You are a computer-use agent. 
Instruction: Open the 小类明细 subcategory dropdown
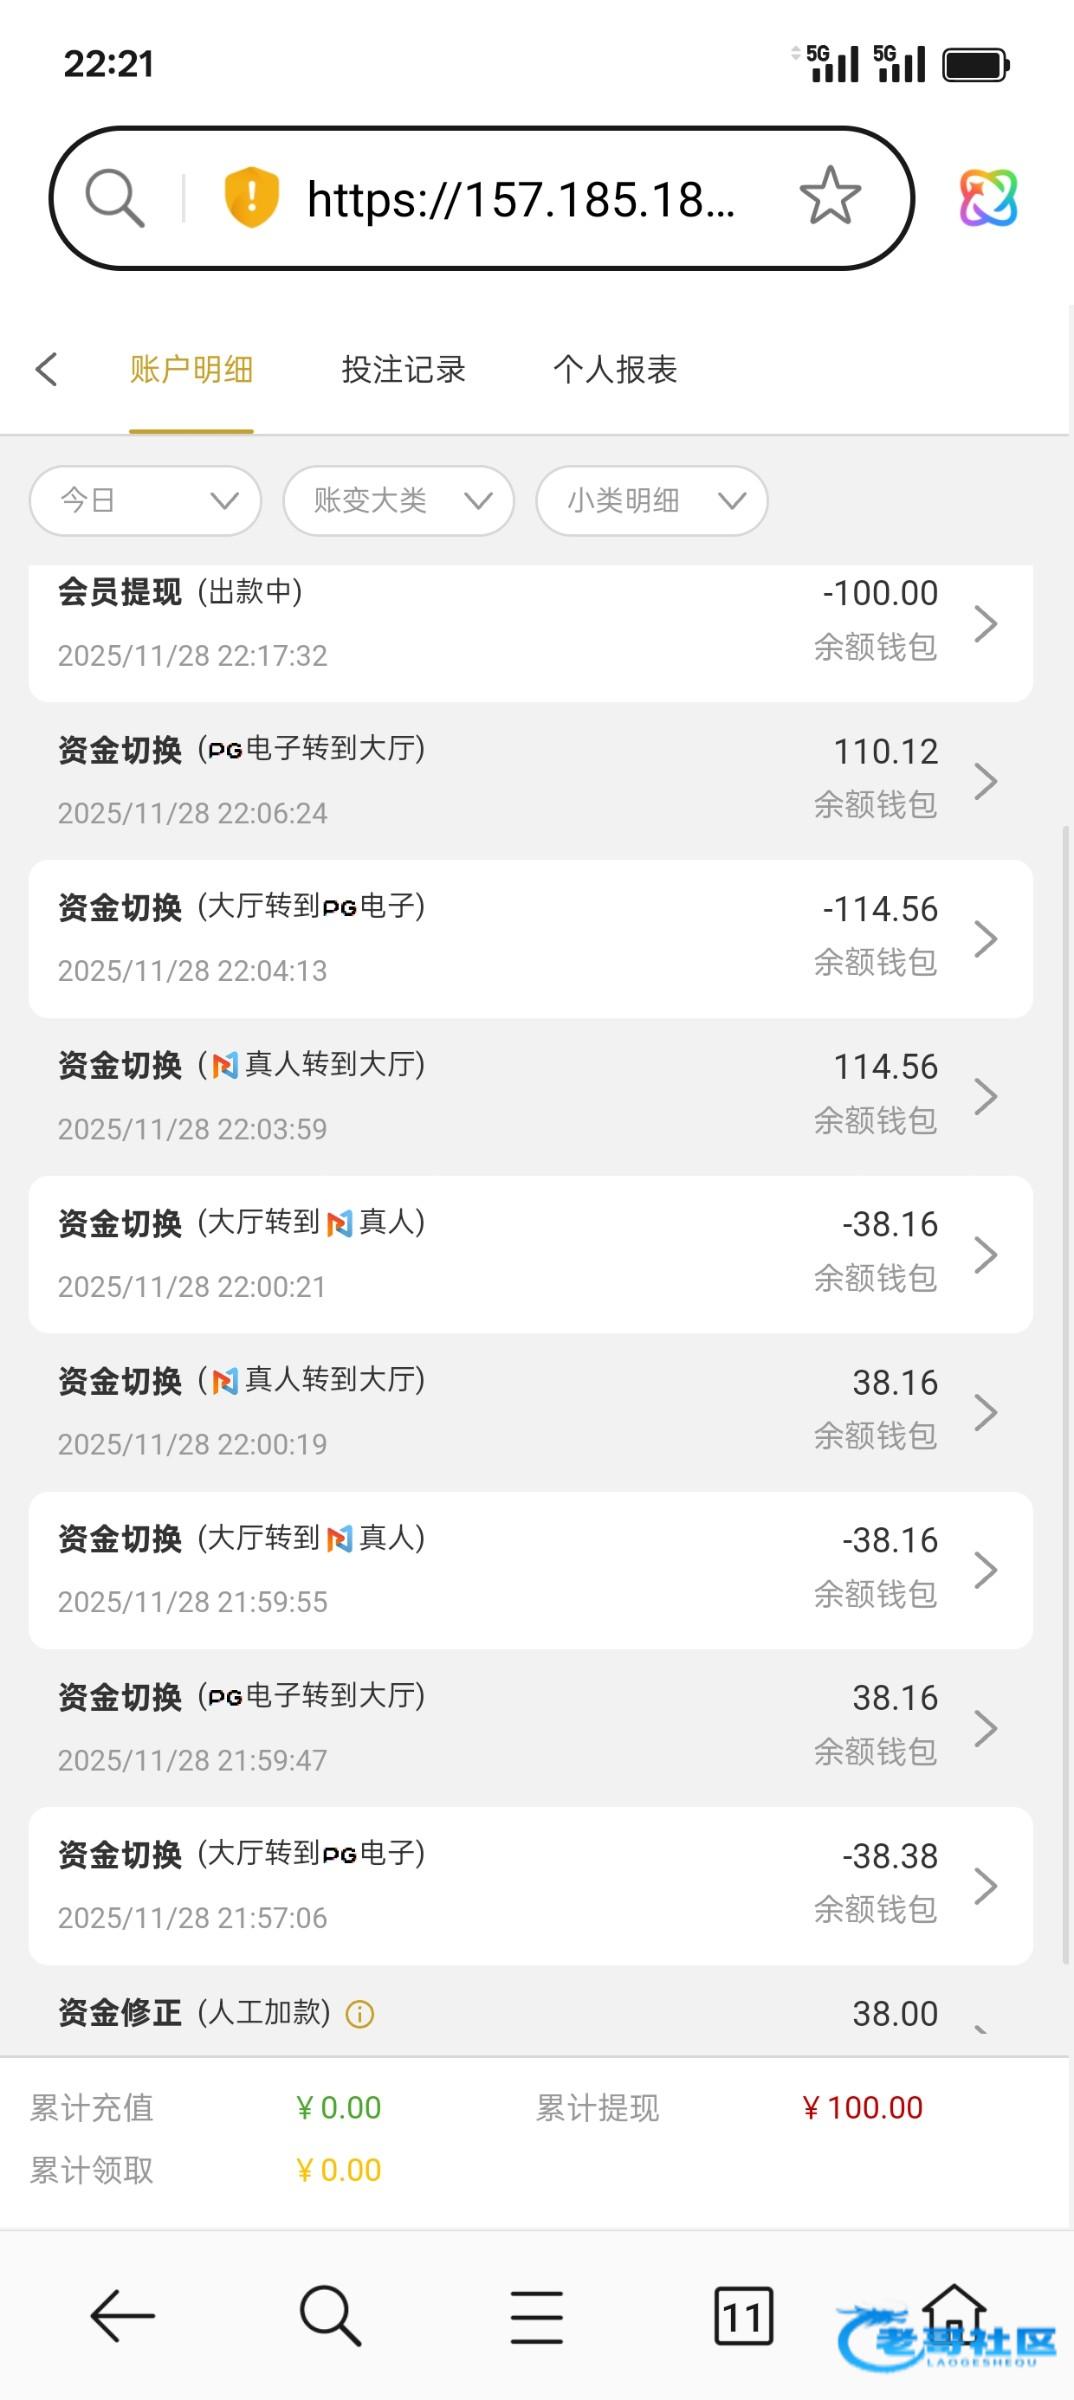point(652,500)
